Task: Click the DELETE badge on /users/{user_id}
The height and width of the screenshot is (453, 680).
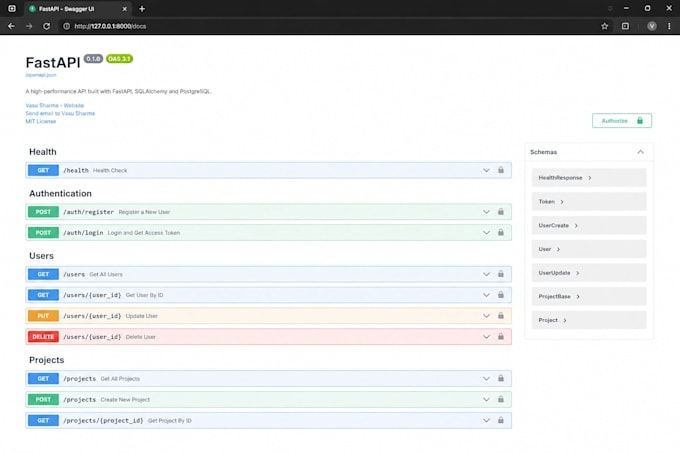Action: [x=43, y=337]
